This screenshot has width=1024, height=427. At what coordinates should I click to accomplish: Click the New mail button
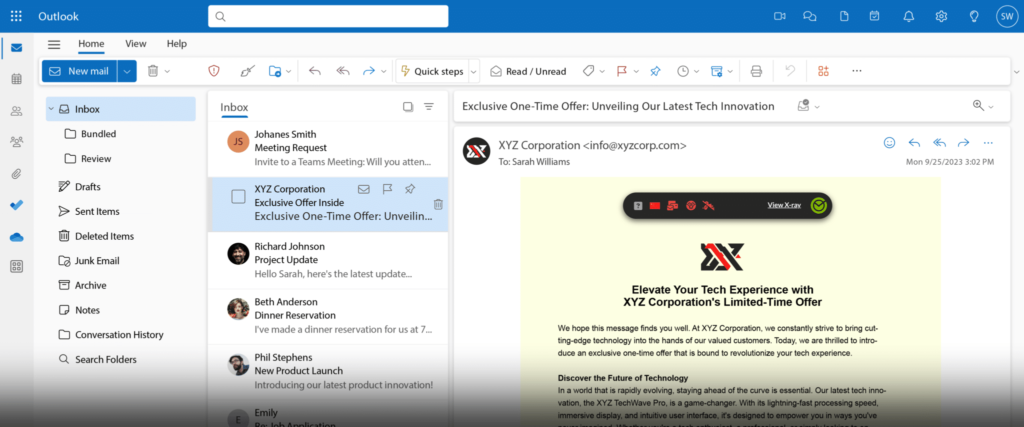(x=79, y=71)
